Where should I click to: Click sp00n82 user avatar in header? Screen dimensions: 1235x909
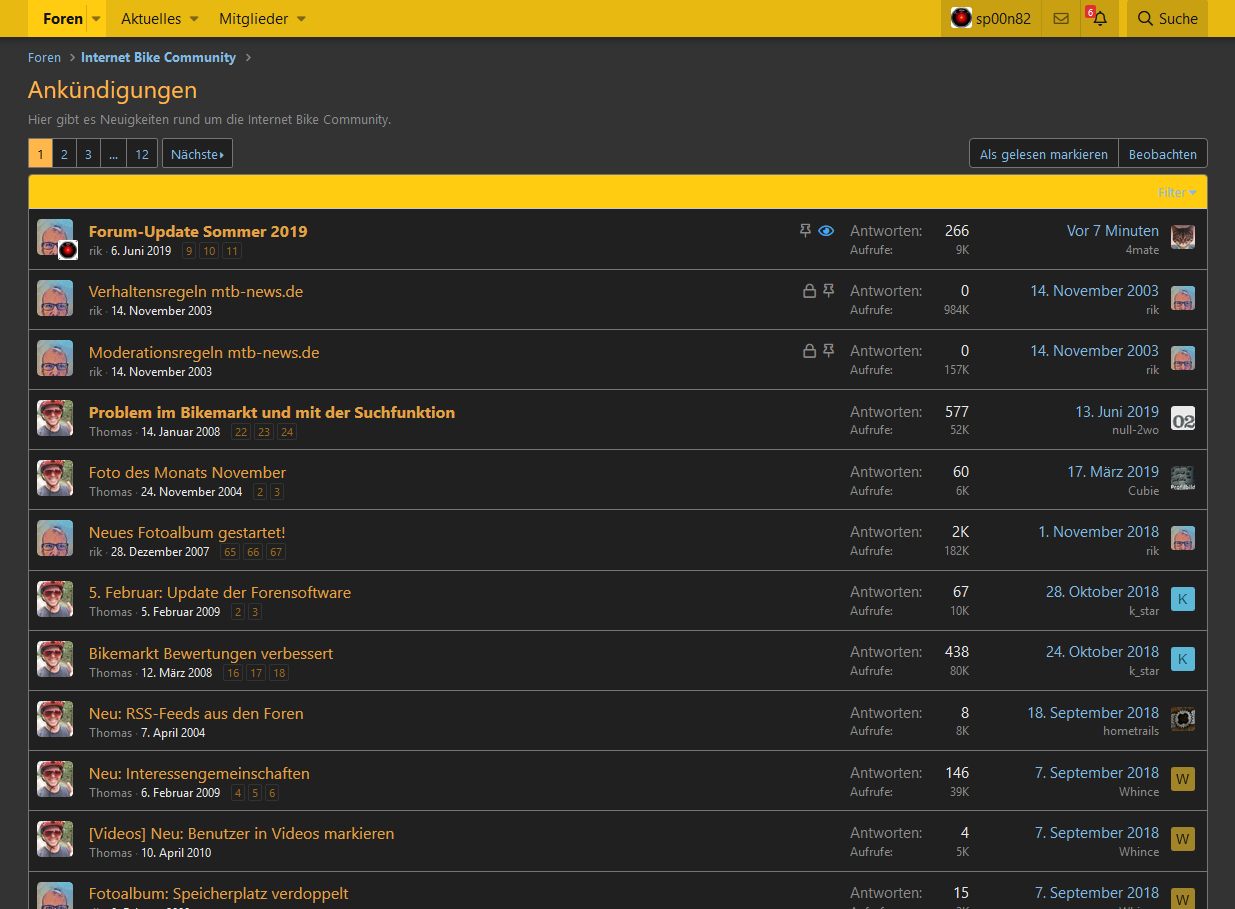(x=961, y=18)
